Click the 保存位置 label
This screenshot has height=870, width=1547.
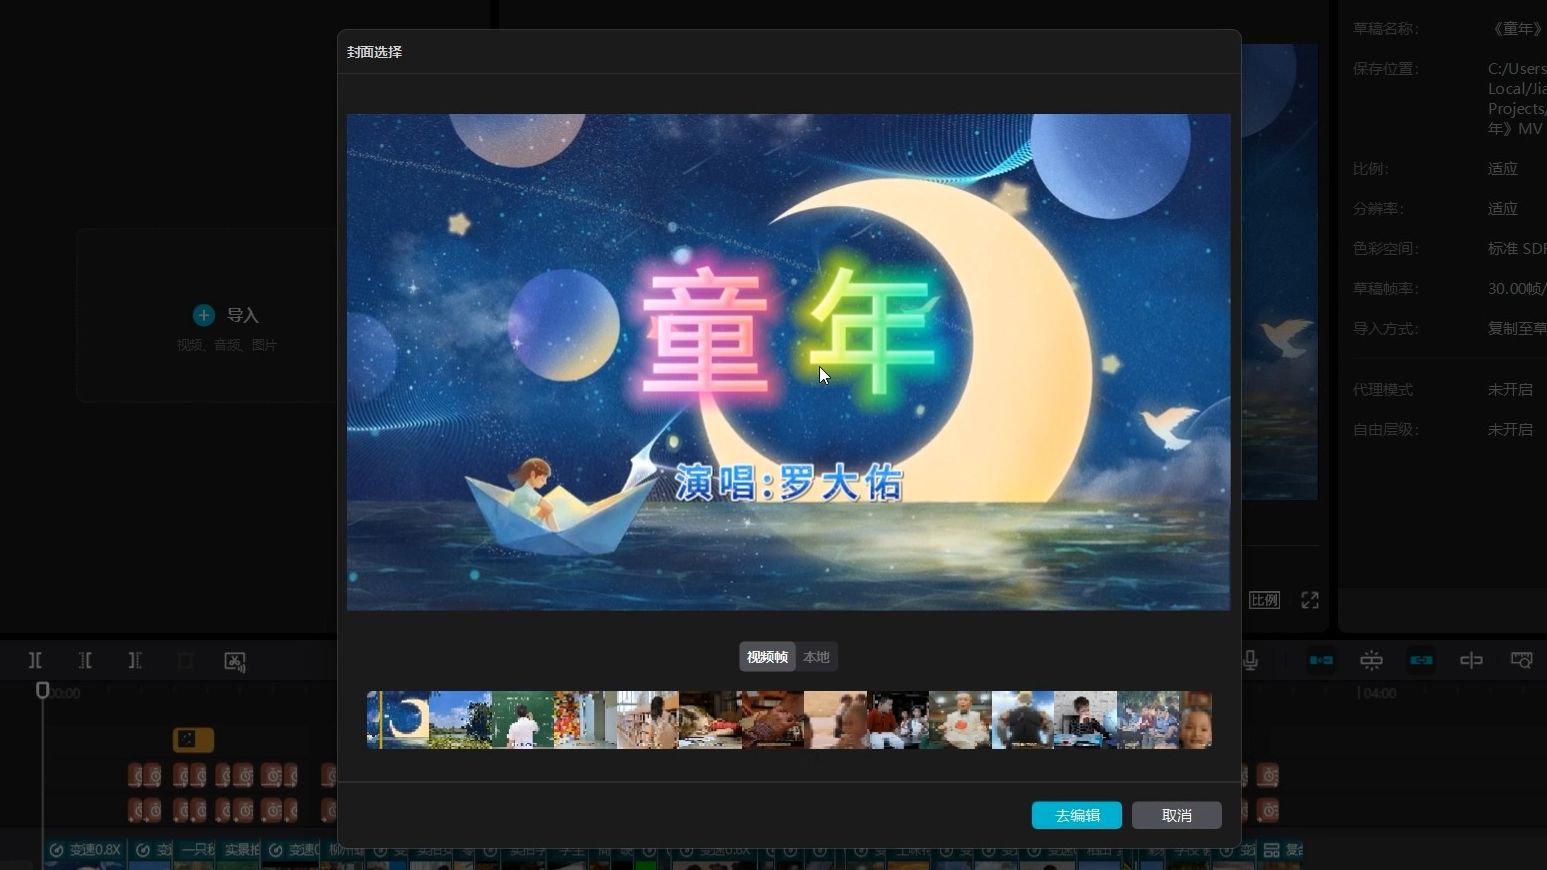[x=1386, y=69]
